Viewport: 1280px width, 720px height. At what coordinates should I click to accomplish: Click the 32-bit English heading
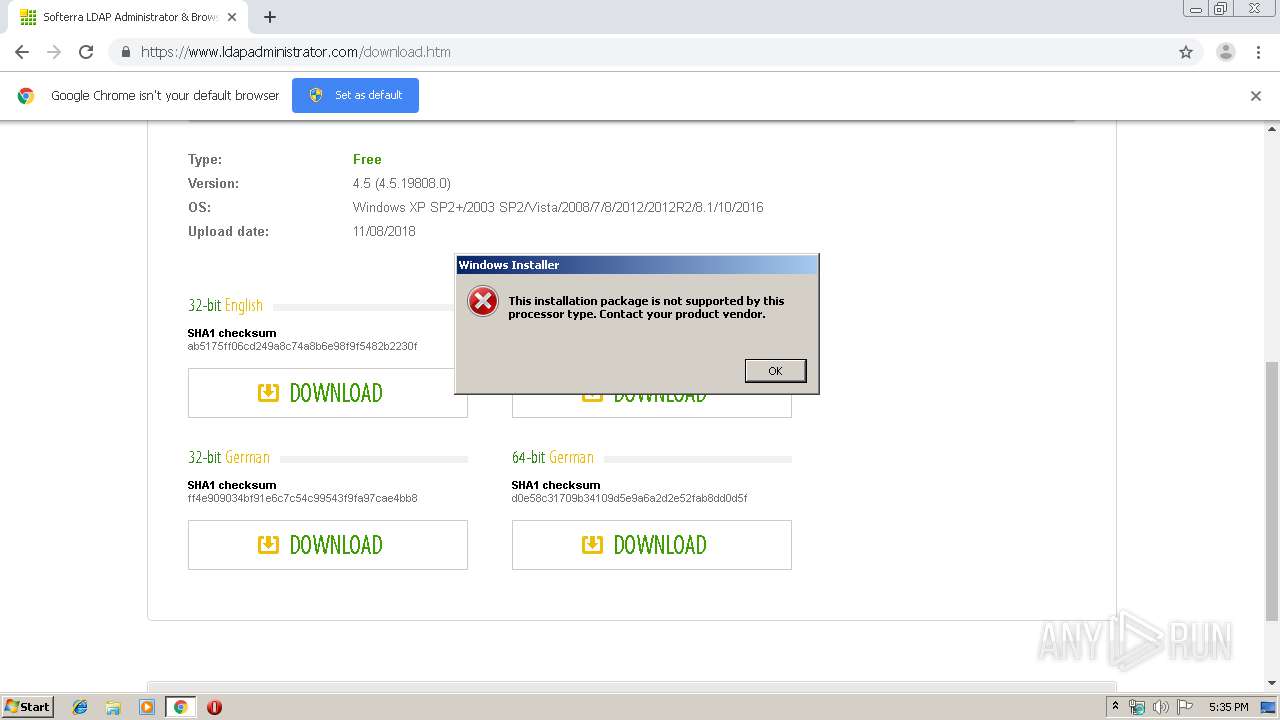click(x=225, y=305)
